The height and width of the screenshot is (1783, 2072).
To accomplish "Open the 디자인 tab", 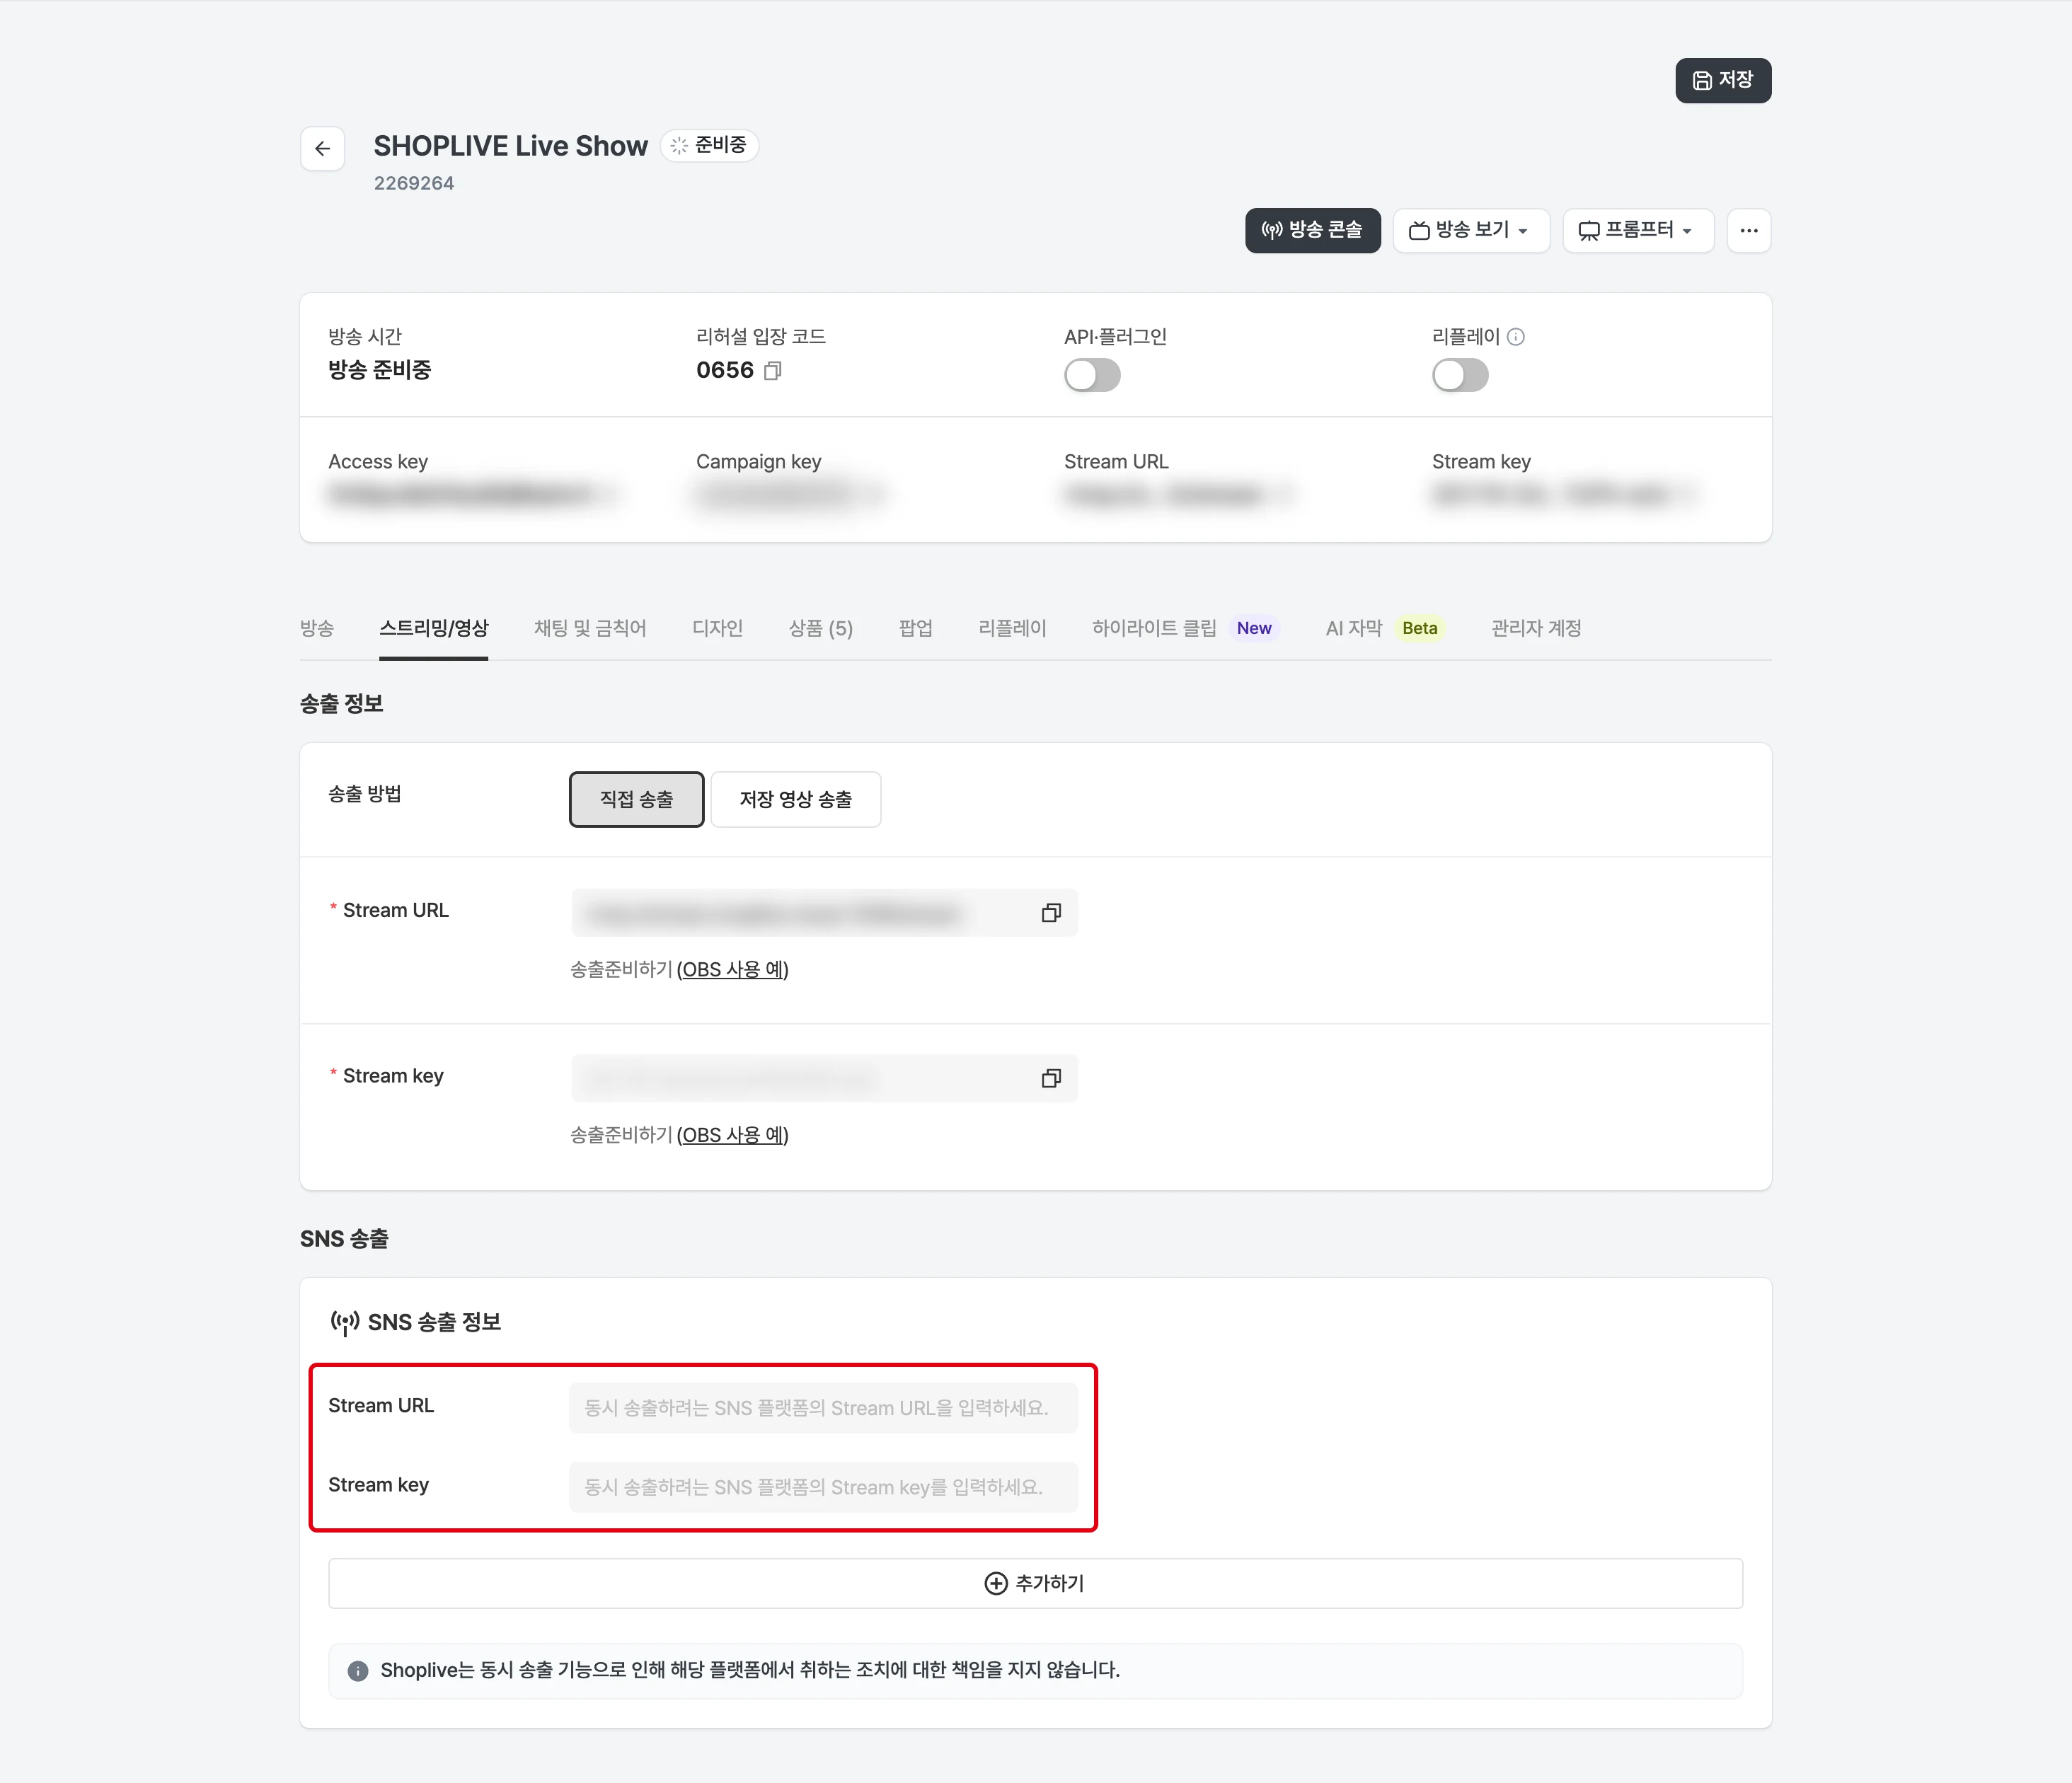I will click(717, 628).
